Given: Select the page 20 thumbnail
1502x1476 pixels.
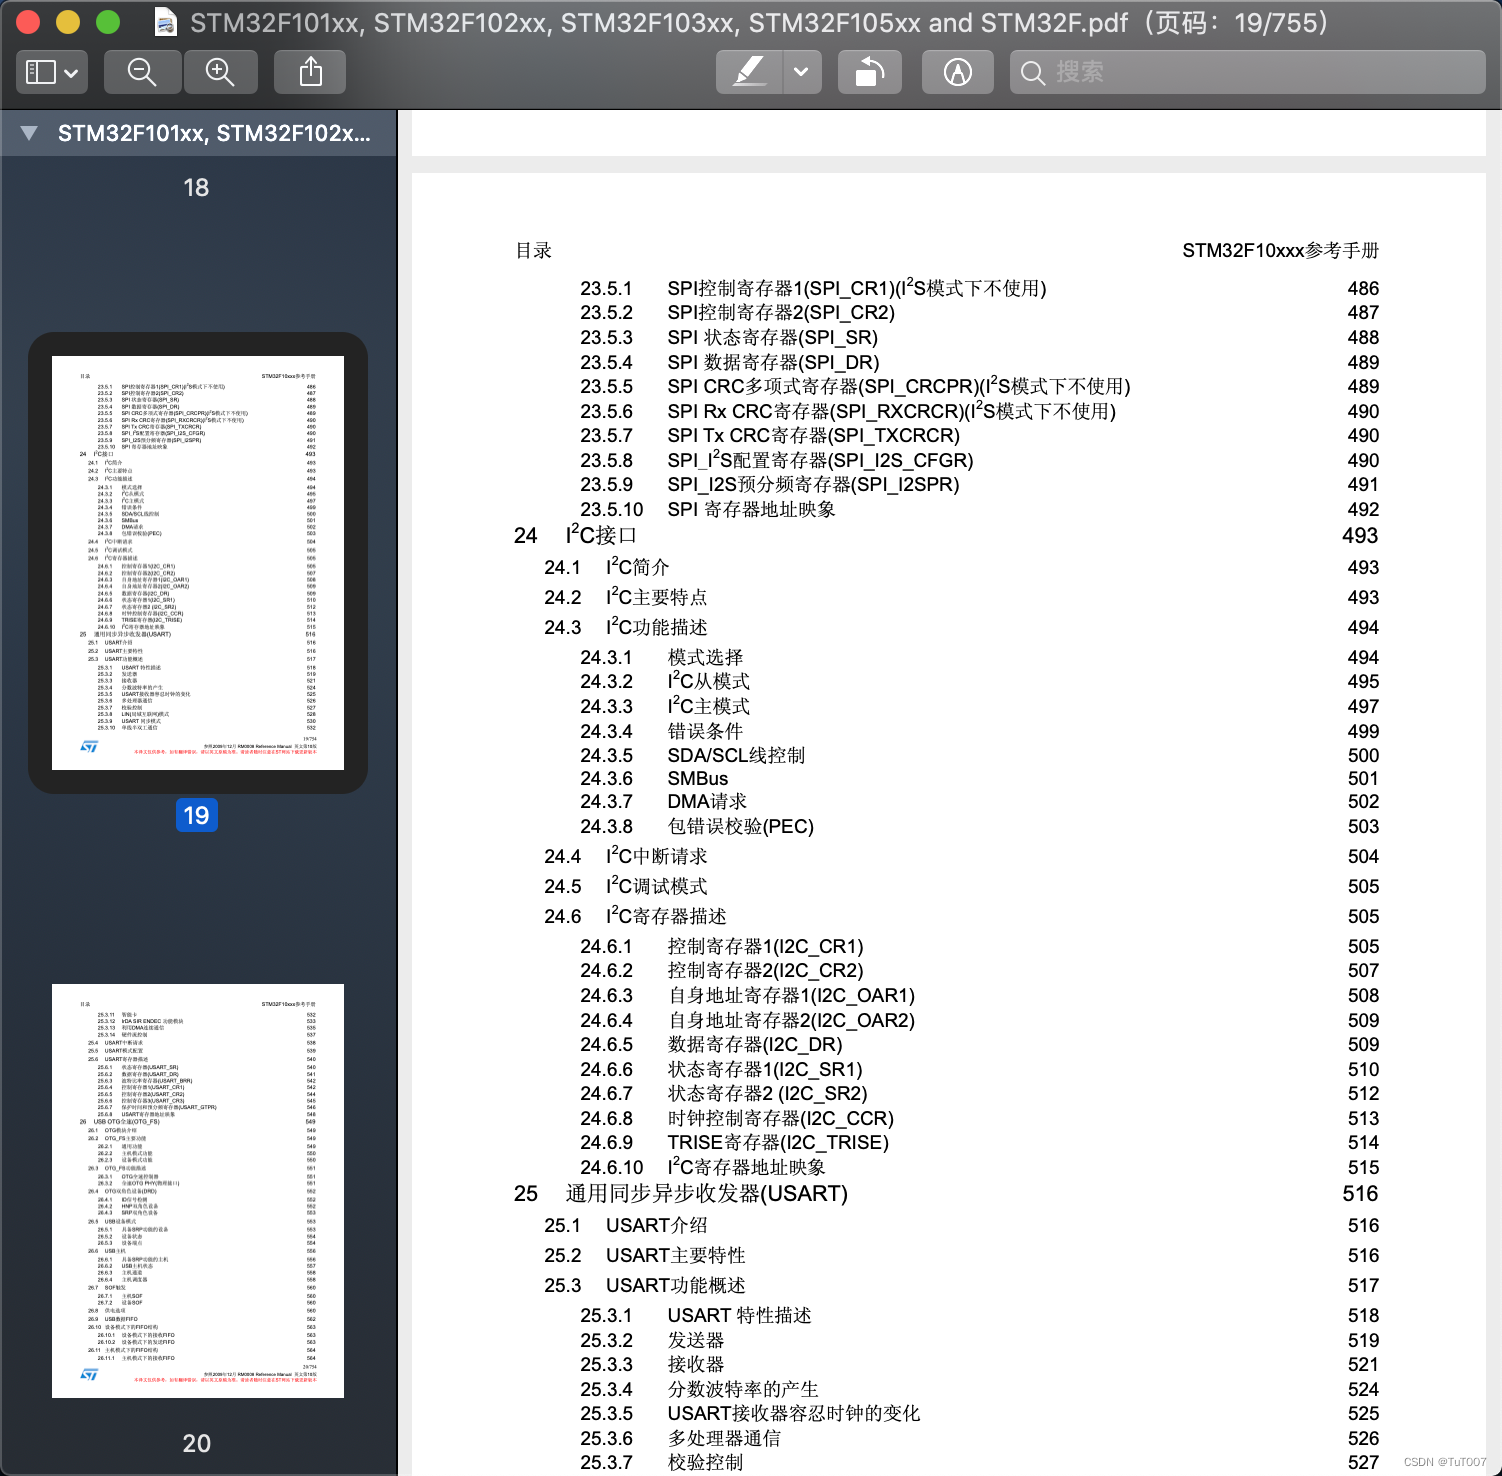Looking at the screenshot, I should point(196,1190).
